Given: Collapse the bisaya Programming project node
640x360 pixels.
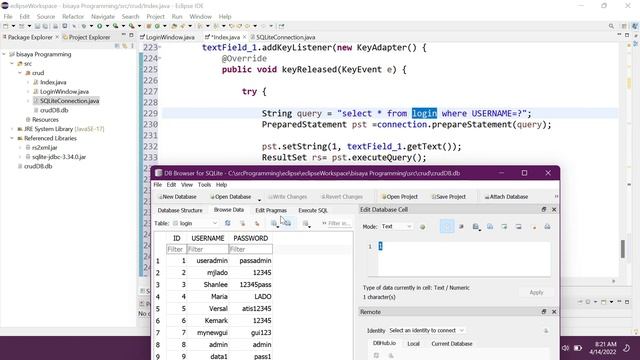Looking at the screenshot, I should click(x=4, y=54).
